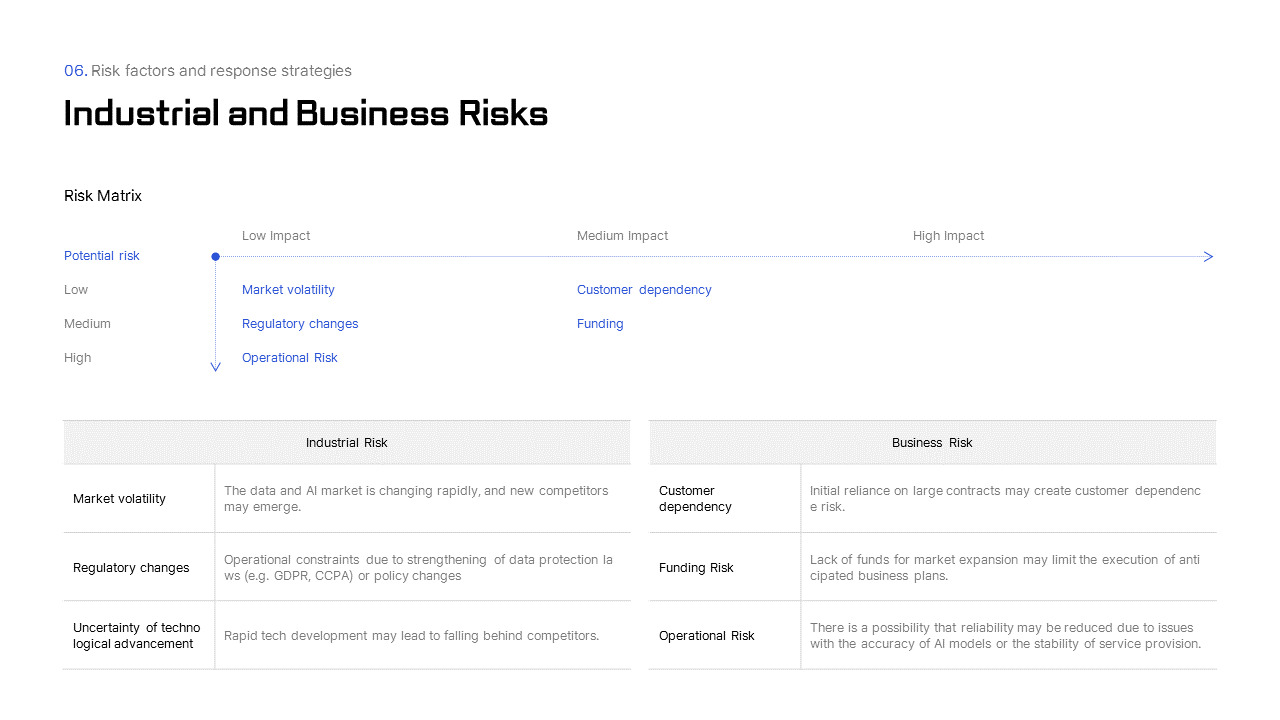The width and height of the screenshot is (1280, 720).
Task: Click the "Regulatory changes" table row label
Action: [131, 568]
